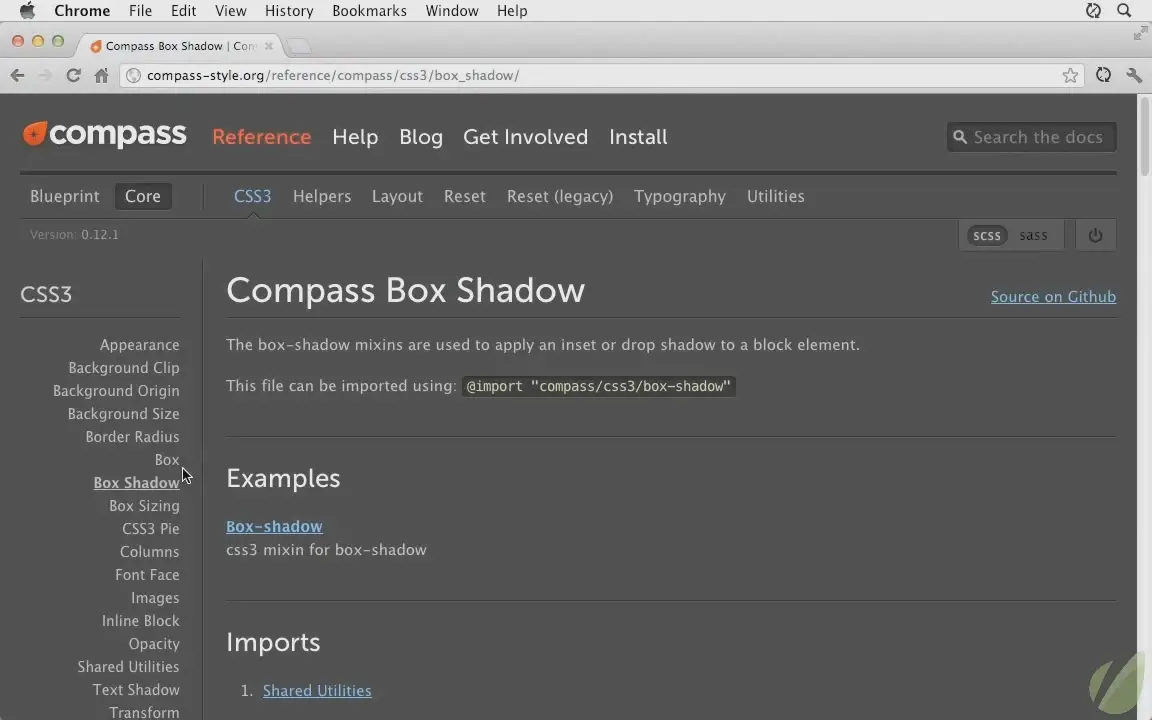Click the browser forward arrow
This screenshot has width=1152, height=720.
coord(45,76)
